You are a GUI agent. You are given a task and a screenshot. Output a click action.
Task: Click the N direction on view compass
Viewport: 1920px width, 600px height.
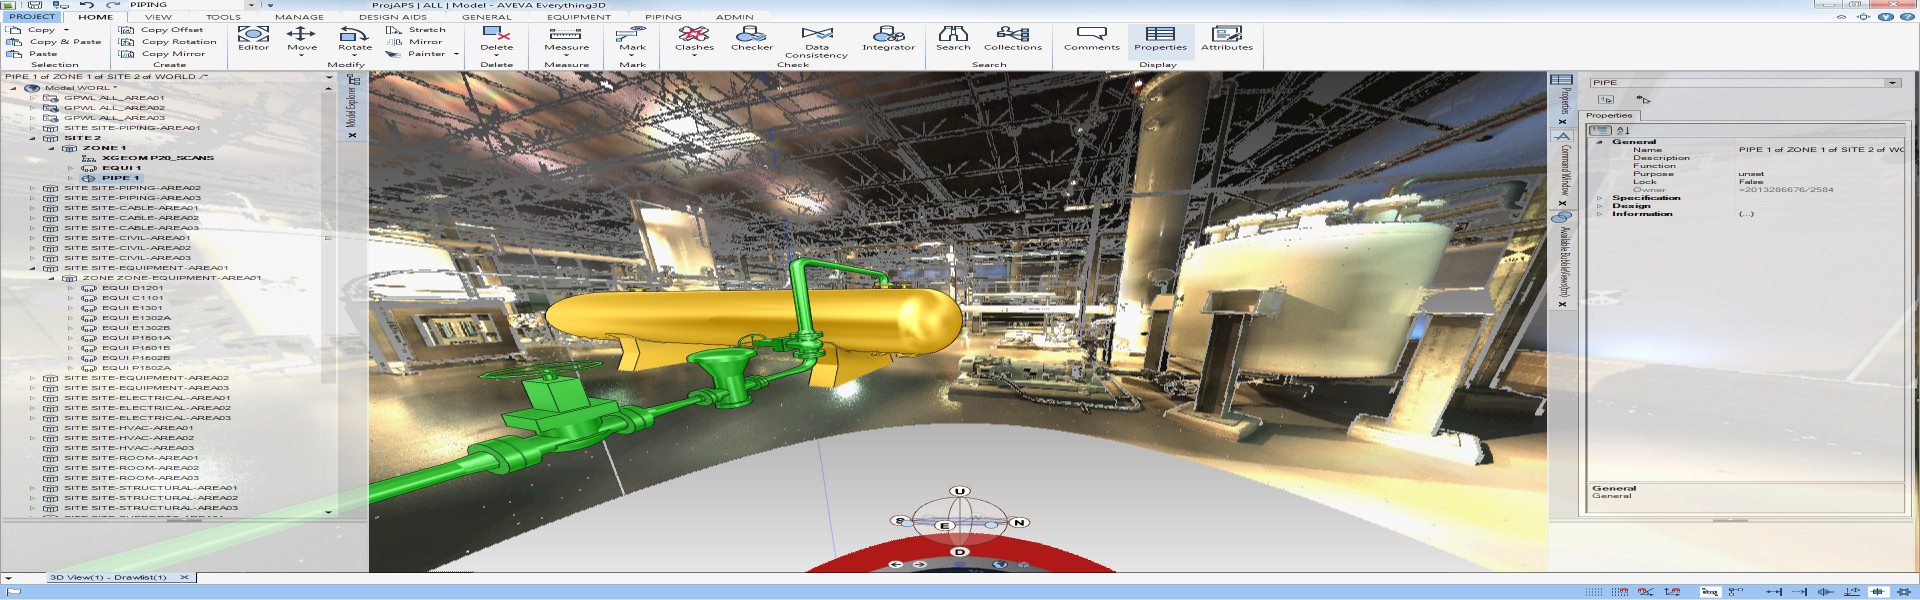point(1019,522)
